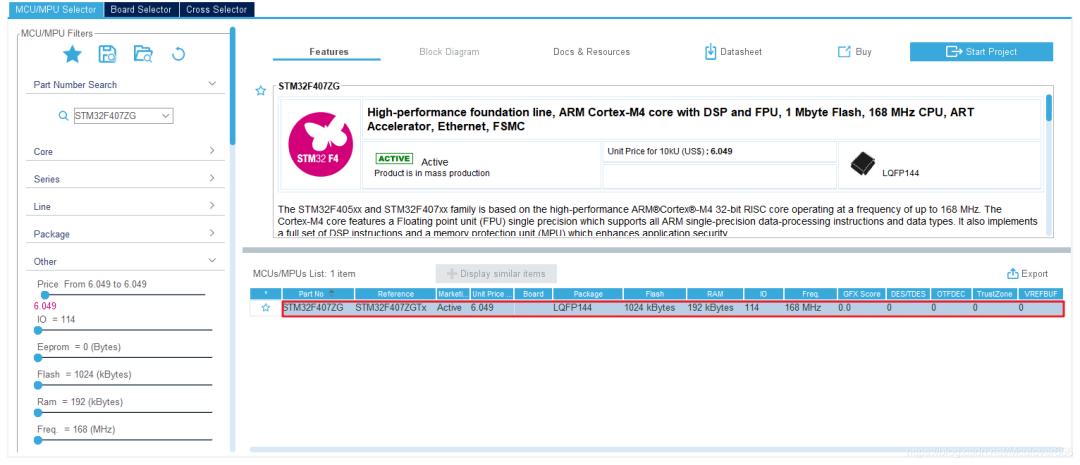Click the favorites star filter icon
This screenshot has height=465, width=1080.
(72, 54)
